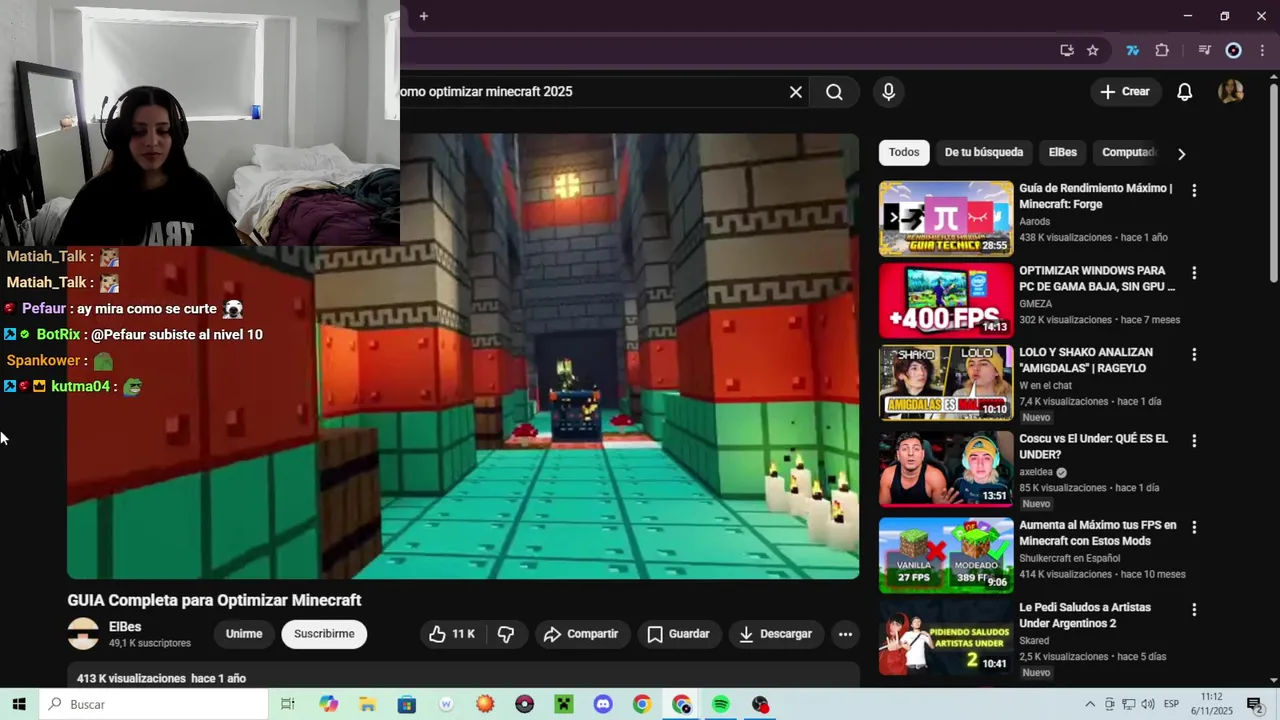The width and height of the screenshot is (1280, 720).
Task: Select the ElBes filter chip
Action: [x=1063, y=152]
